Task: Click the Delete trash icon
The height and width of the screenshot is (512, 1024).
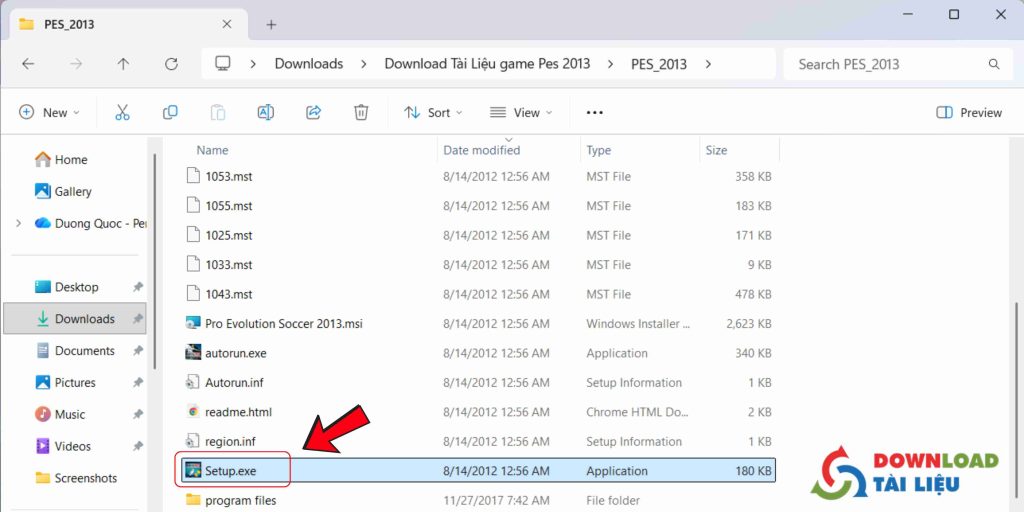Action: coord(361,112)
